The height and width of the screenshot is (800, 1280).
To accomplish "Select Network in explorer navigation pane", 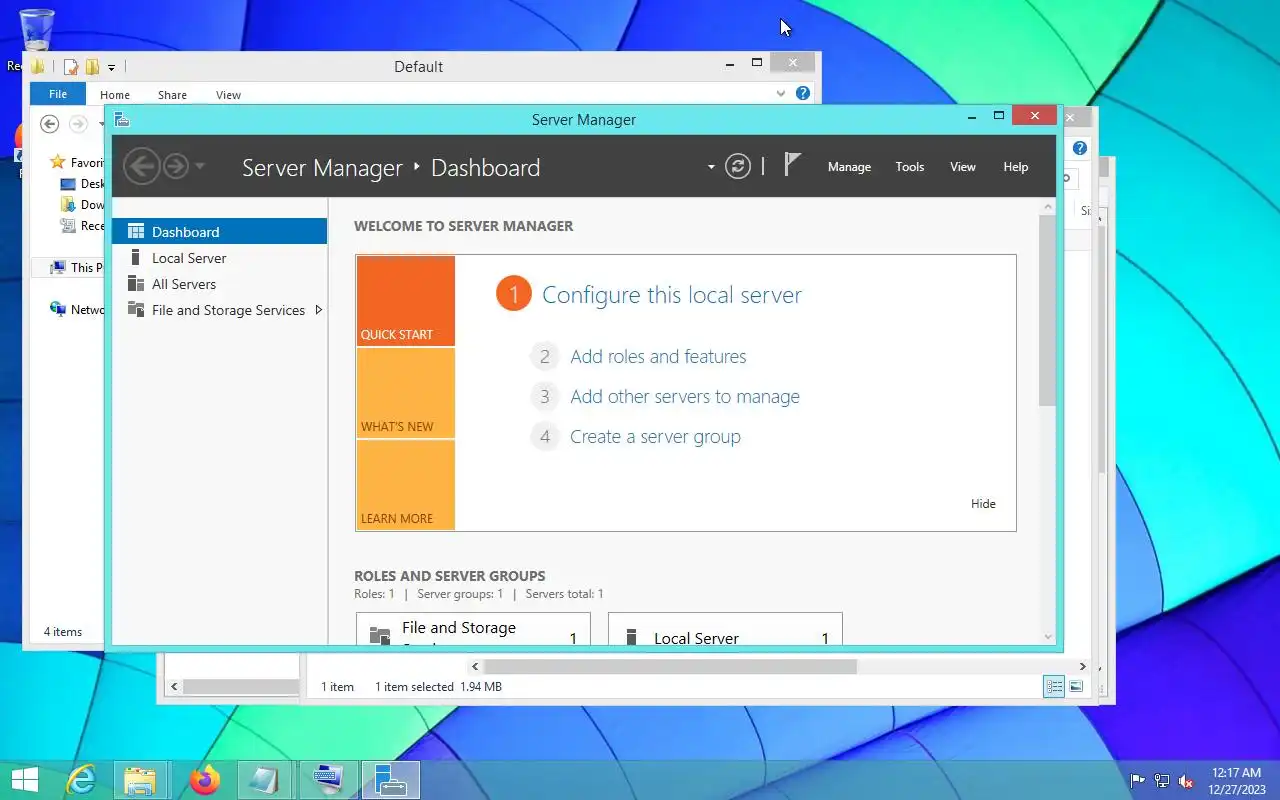I will 77,309.
